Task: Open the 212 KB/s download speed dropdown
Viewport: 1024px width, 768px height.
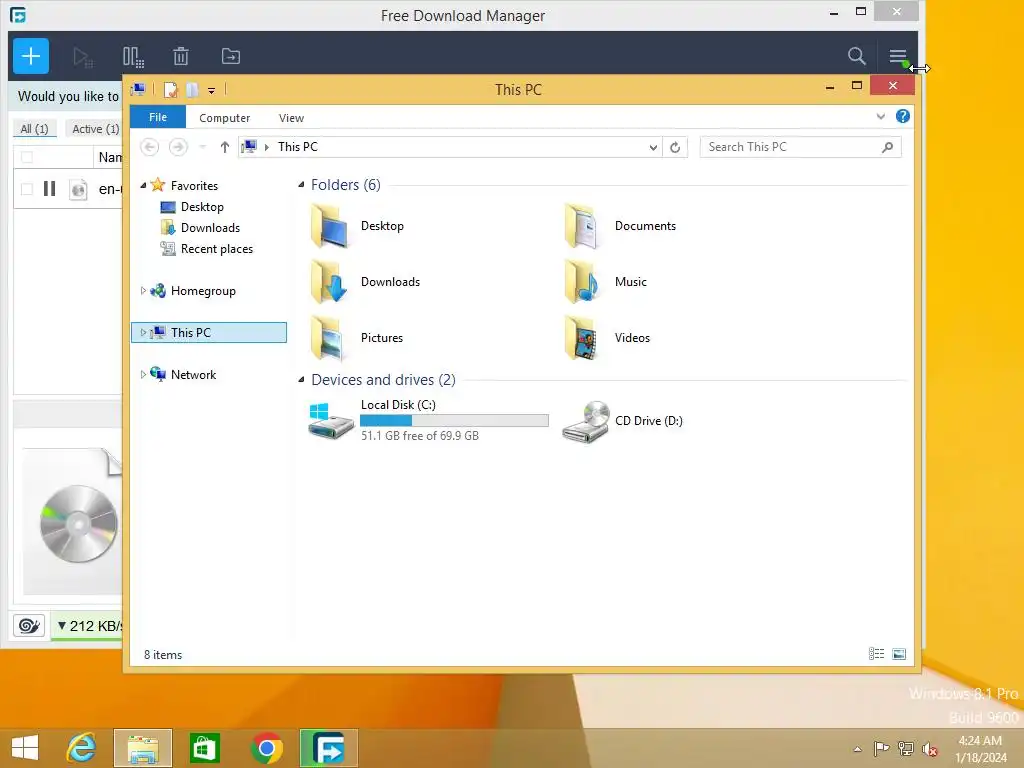Action: click(x=89, y=626)
